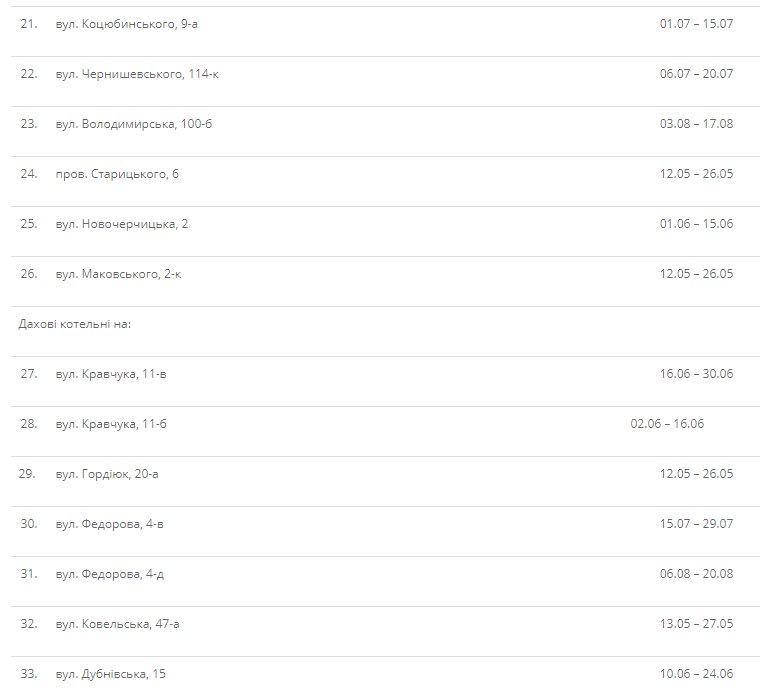
Task: Select the date range 03.08 – 17.08
Action: (x=696, y=124)
